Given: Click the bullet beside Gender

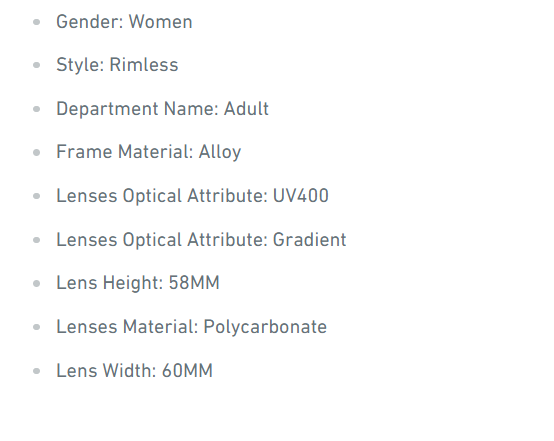Looking at the screenshot, I should 36,22.
